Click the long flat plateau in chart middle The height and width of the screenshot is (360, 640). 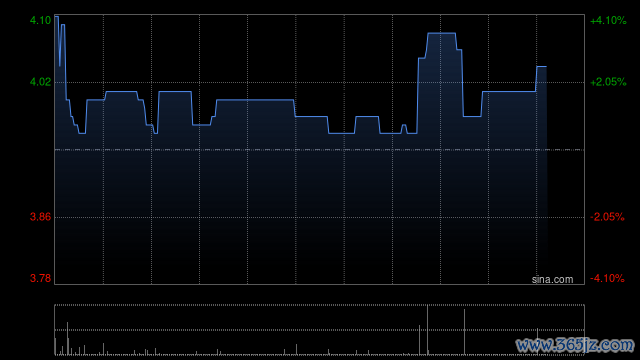(255, 100)
